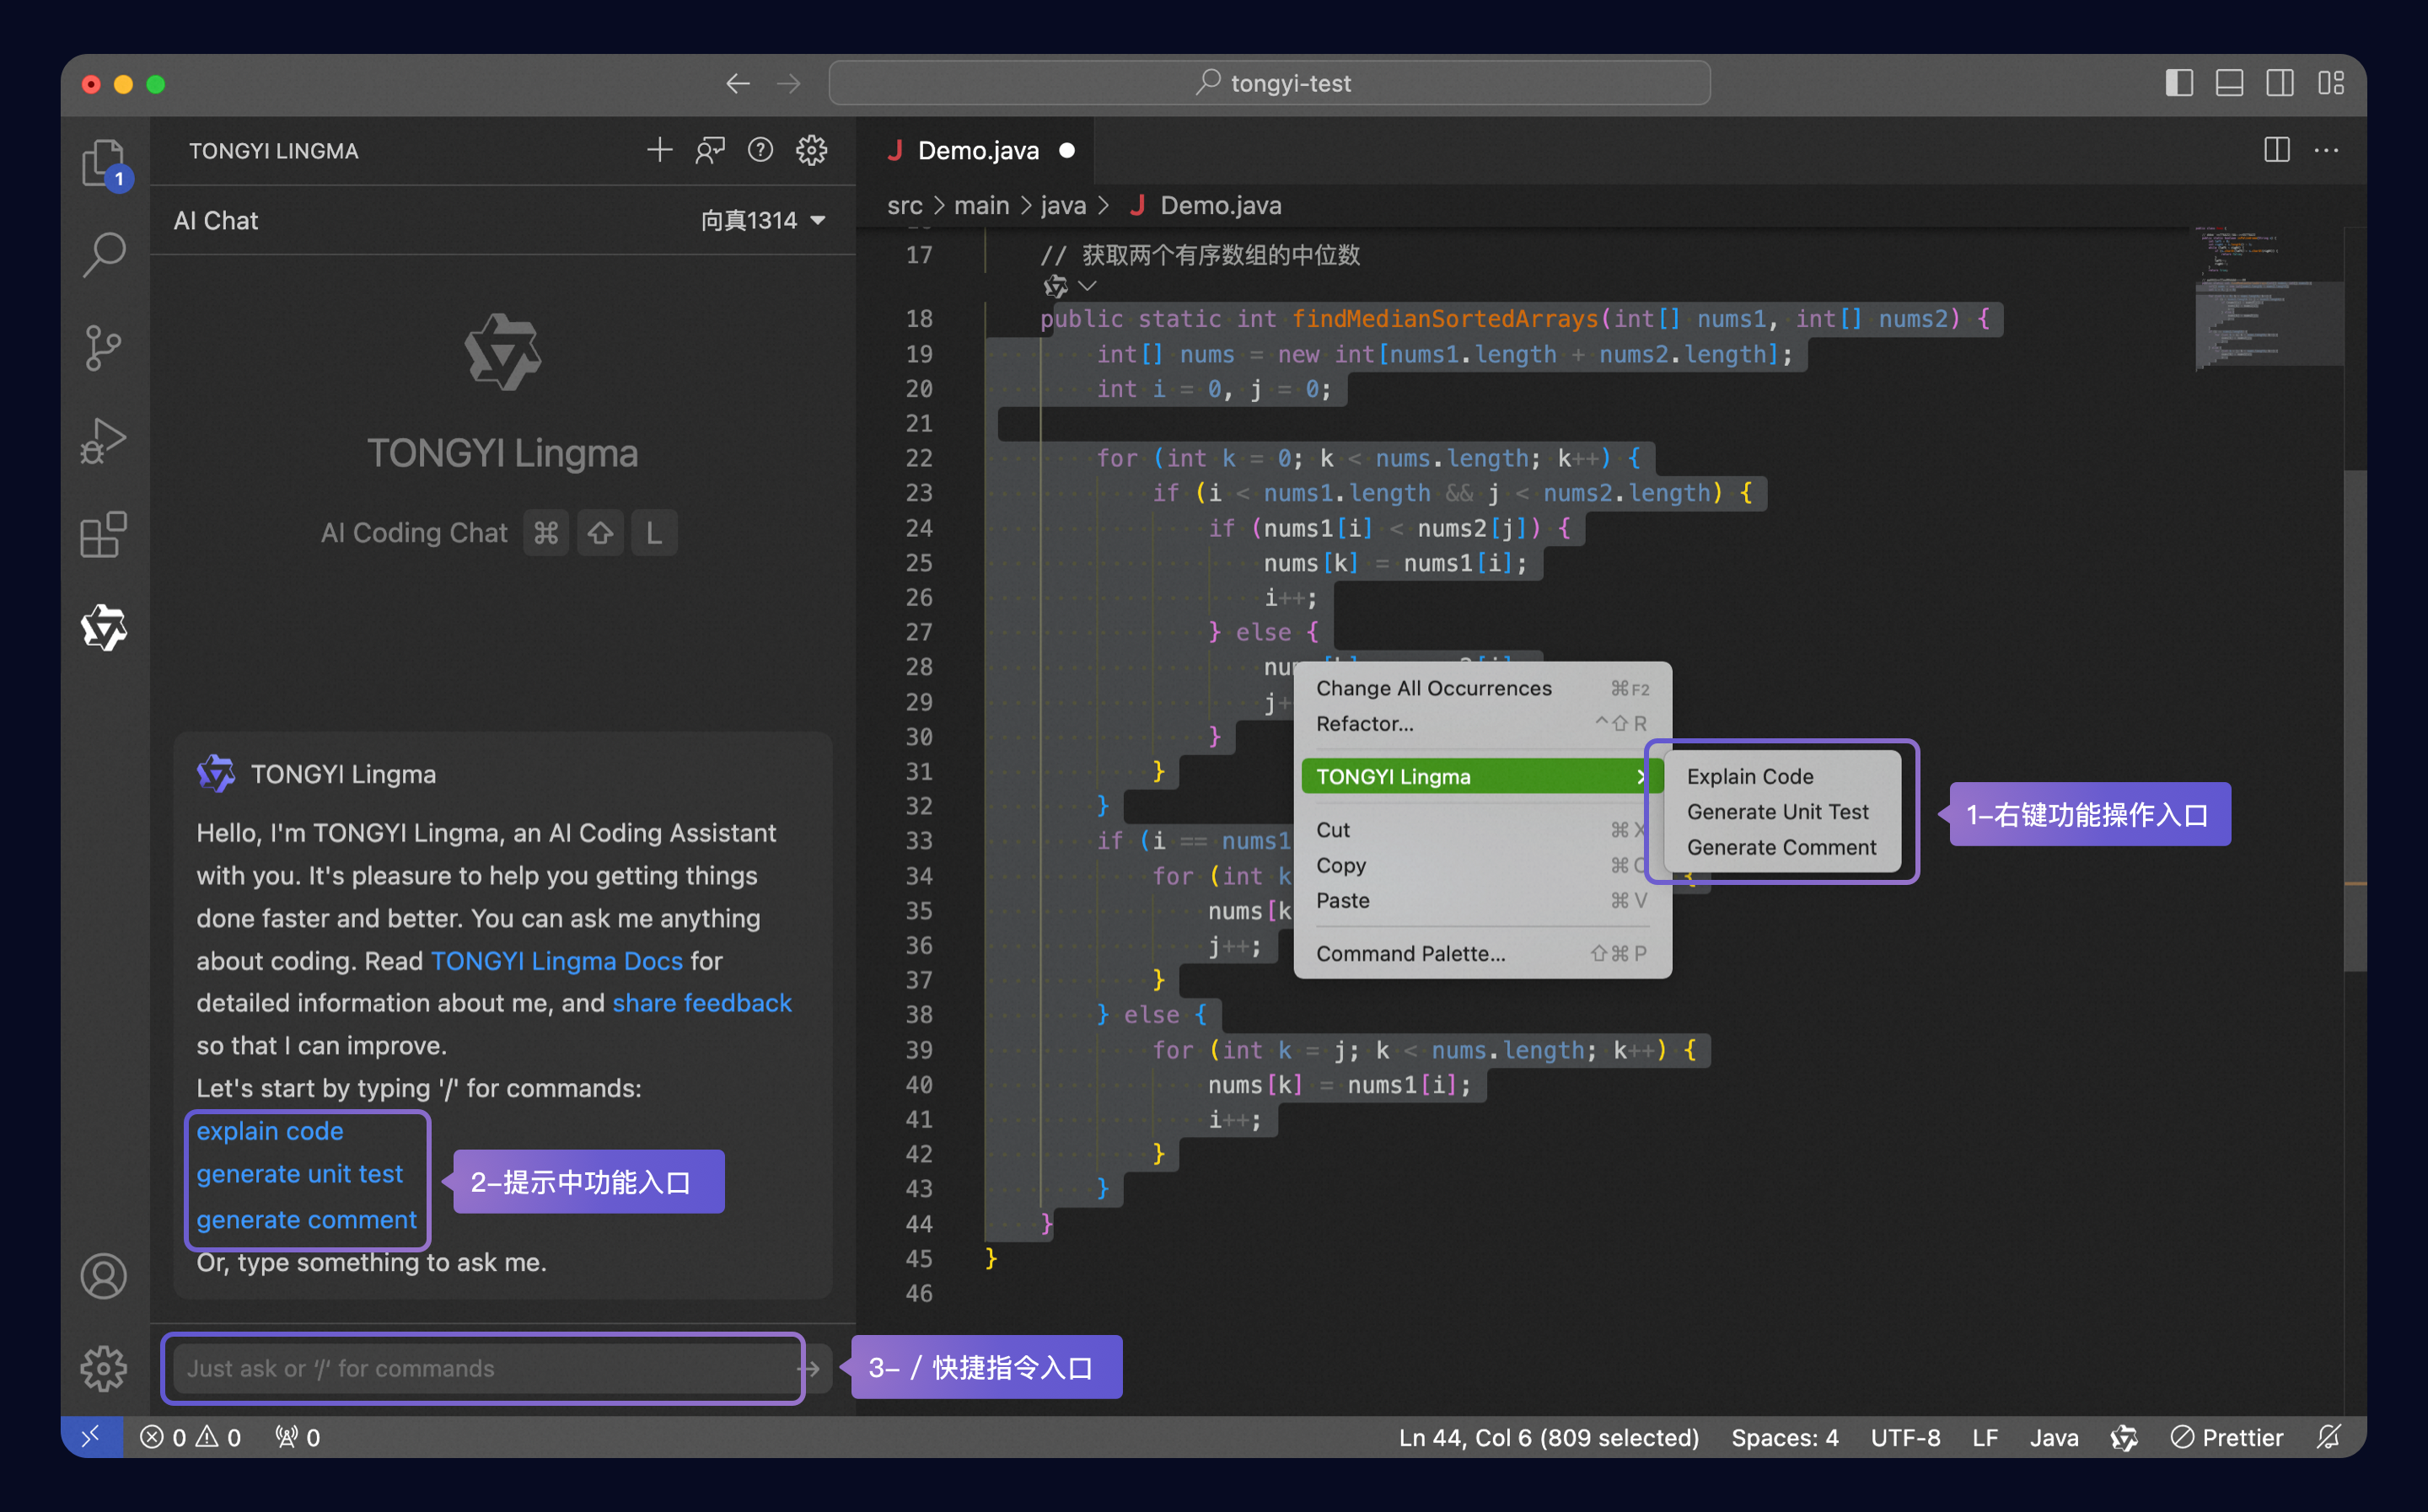
Task: Open the Explorer view in activity bar
Action: click(103, 162)
